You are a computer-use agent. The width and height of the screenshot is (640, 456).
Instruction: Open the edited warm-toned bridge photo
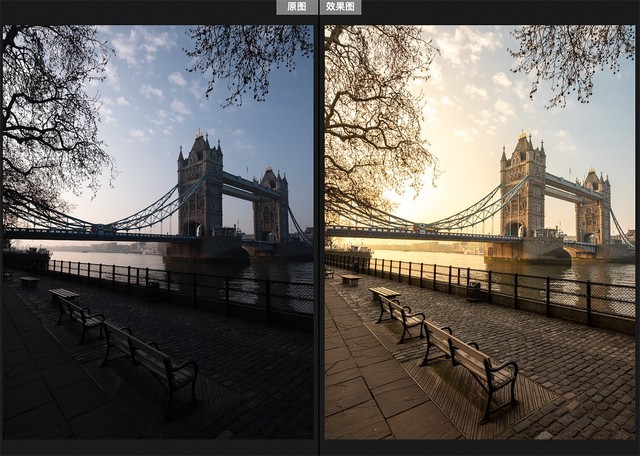(x=480, y=232)
